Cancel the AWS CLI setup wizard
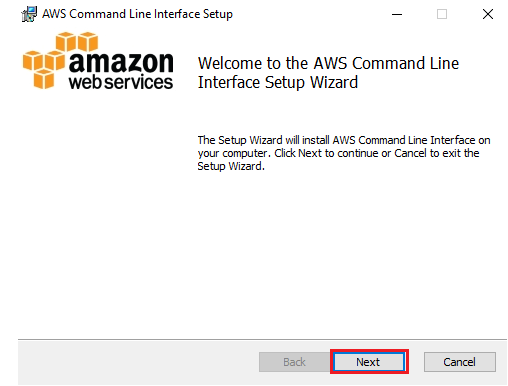 460,362
